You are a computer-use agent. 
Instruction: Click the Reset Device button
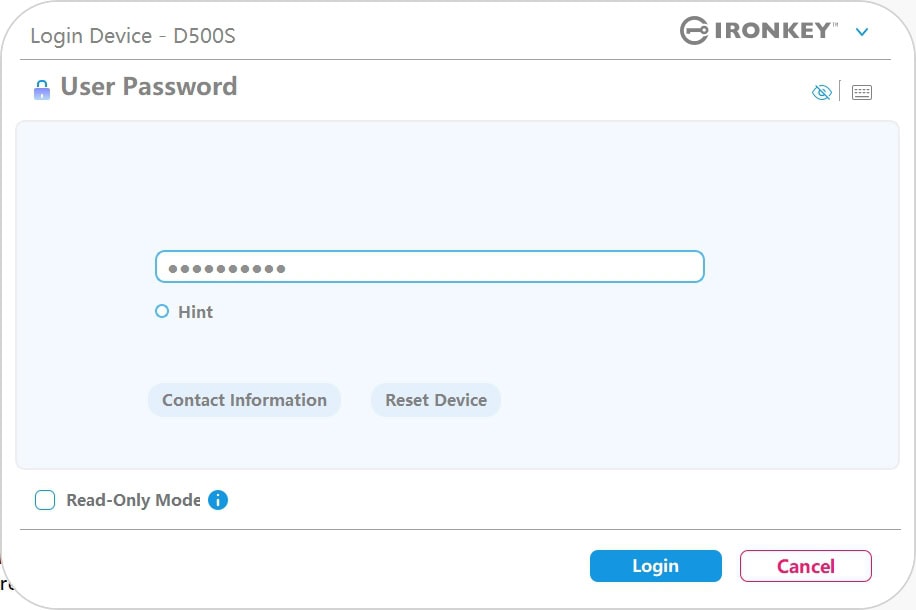click(x=436, y=400)
